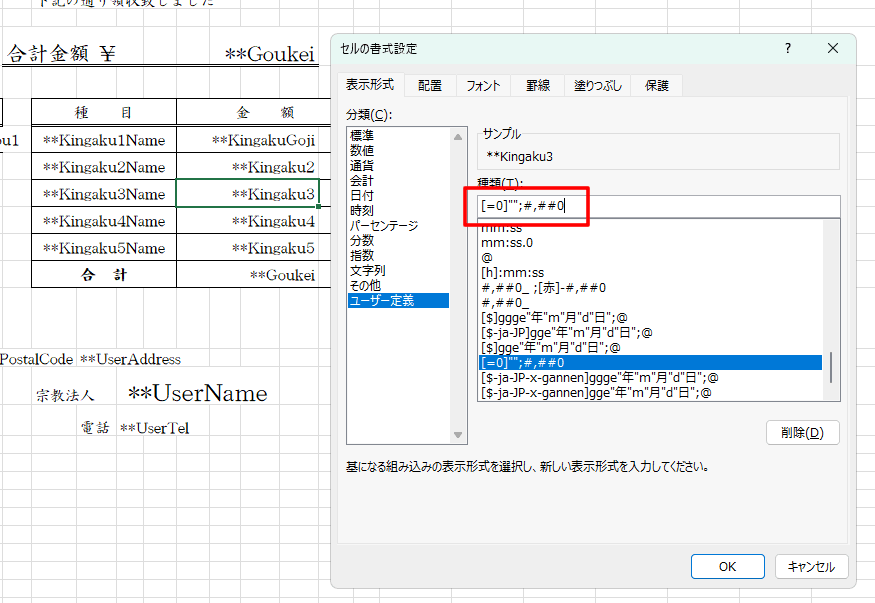
Task: Go to the 塗りつぶし tab
Action: [x=598, y=85]
